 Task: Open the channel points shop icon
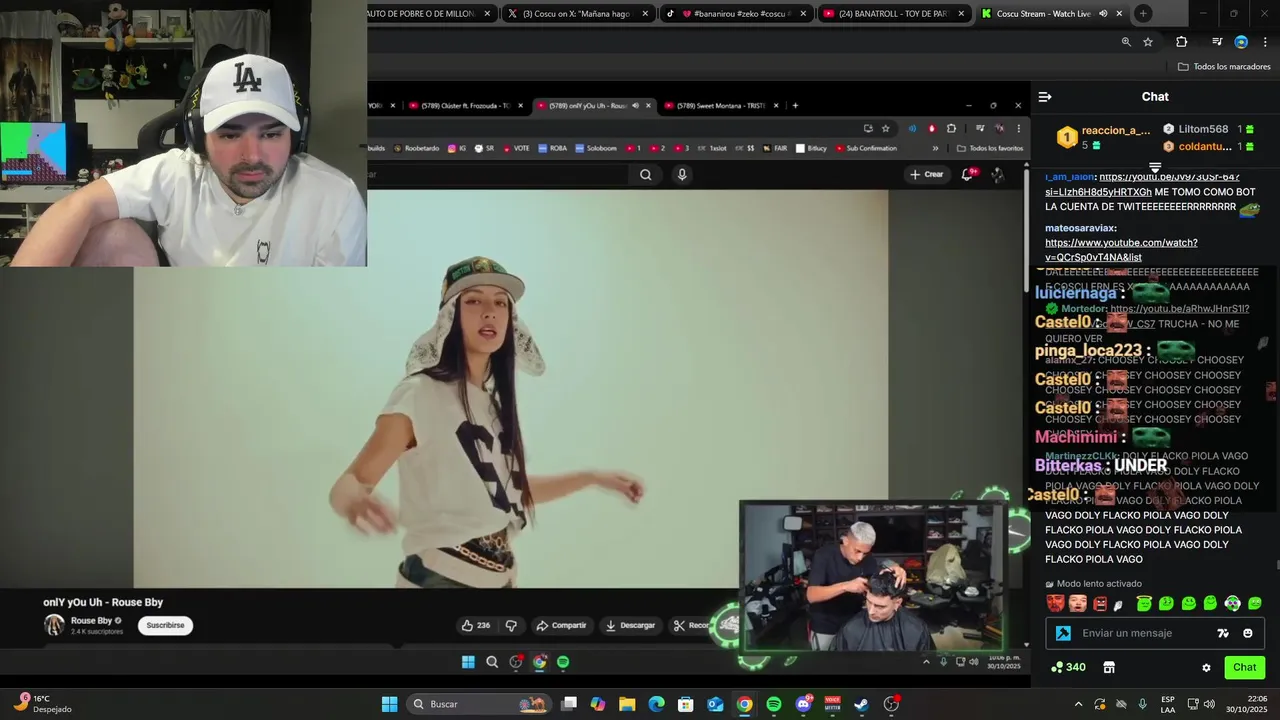(1108, 667)
